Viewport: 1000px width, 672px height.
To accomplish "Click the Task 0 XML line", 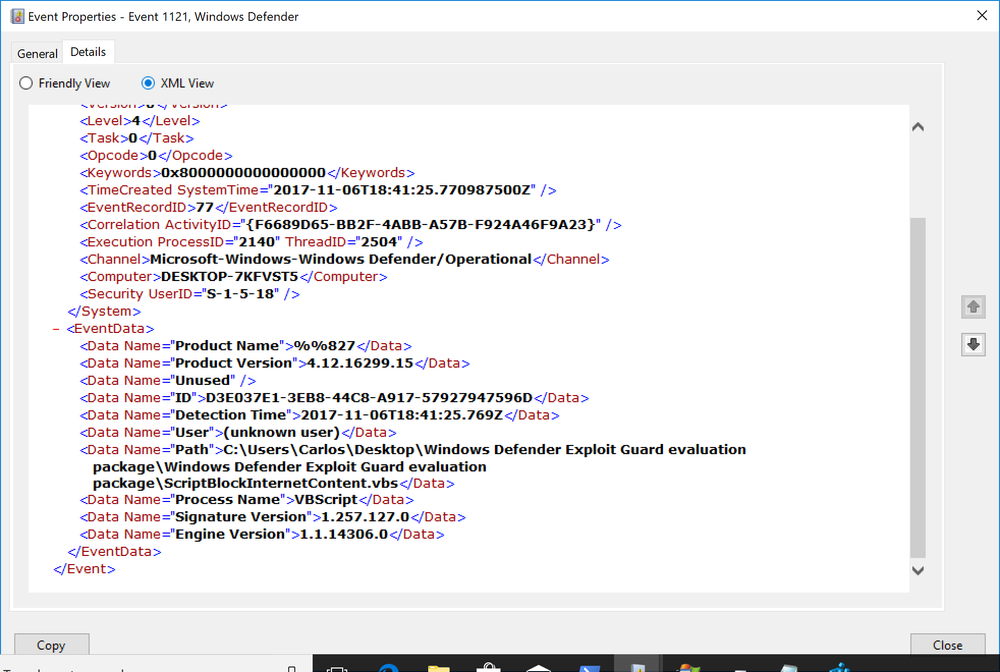I will (136, 138).
